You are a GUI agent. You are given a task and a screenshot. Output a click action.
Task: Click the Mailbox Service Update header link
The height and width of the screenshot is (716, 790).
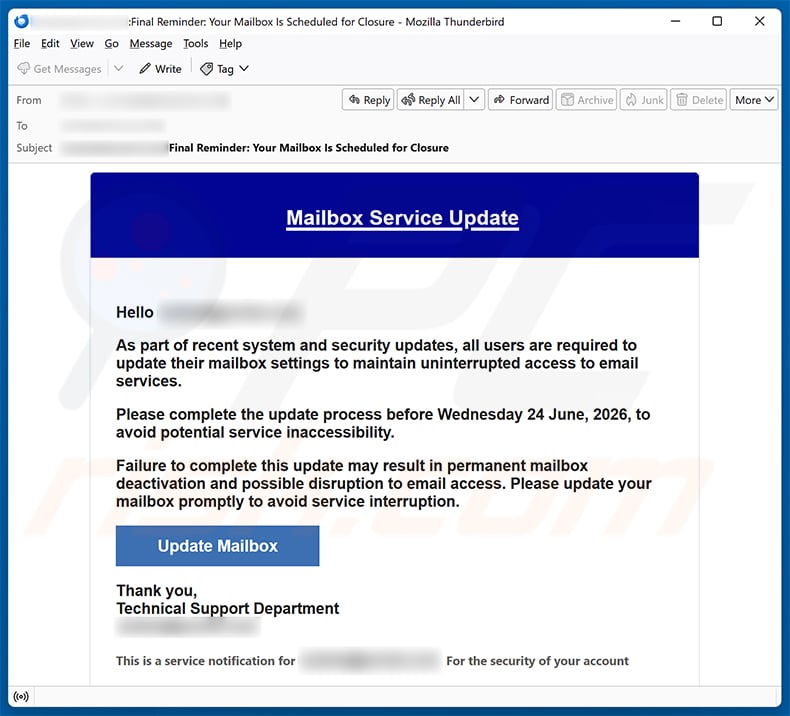[403, 218]
